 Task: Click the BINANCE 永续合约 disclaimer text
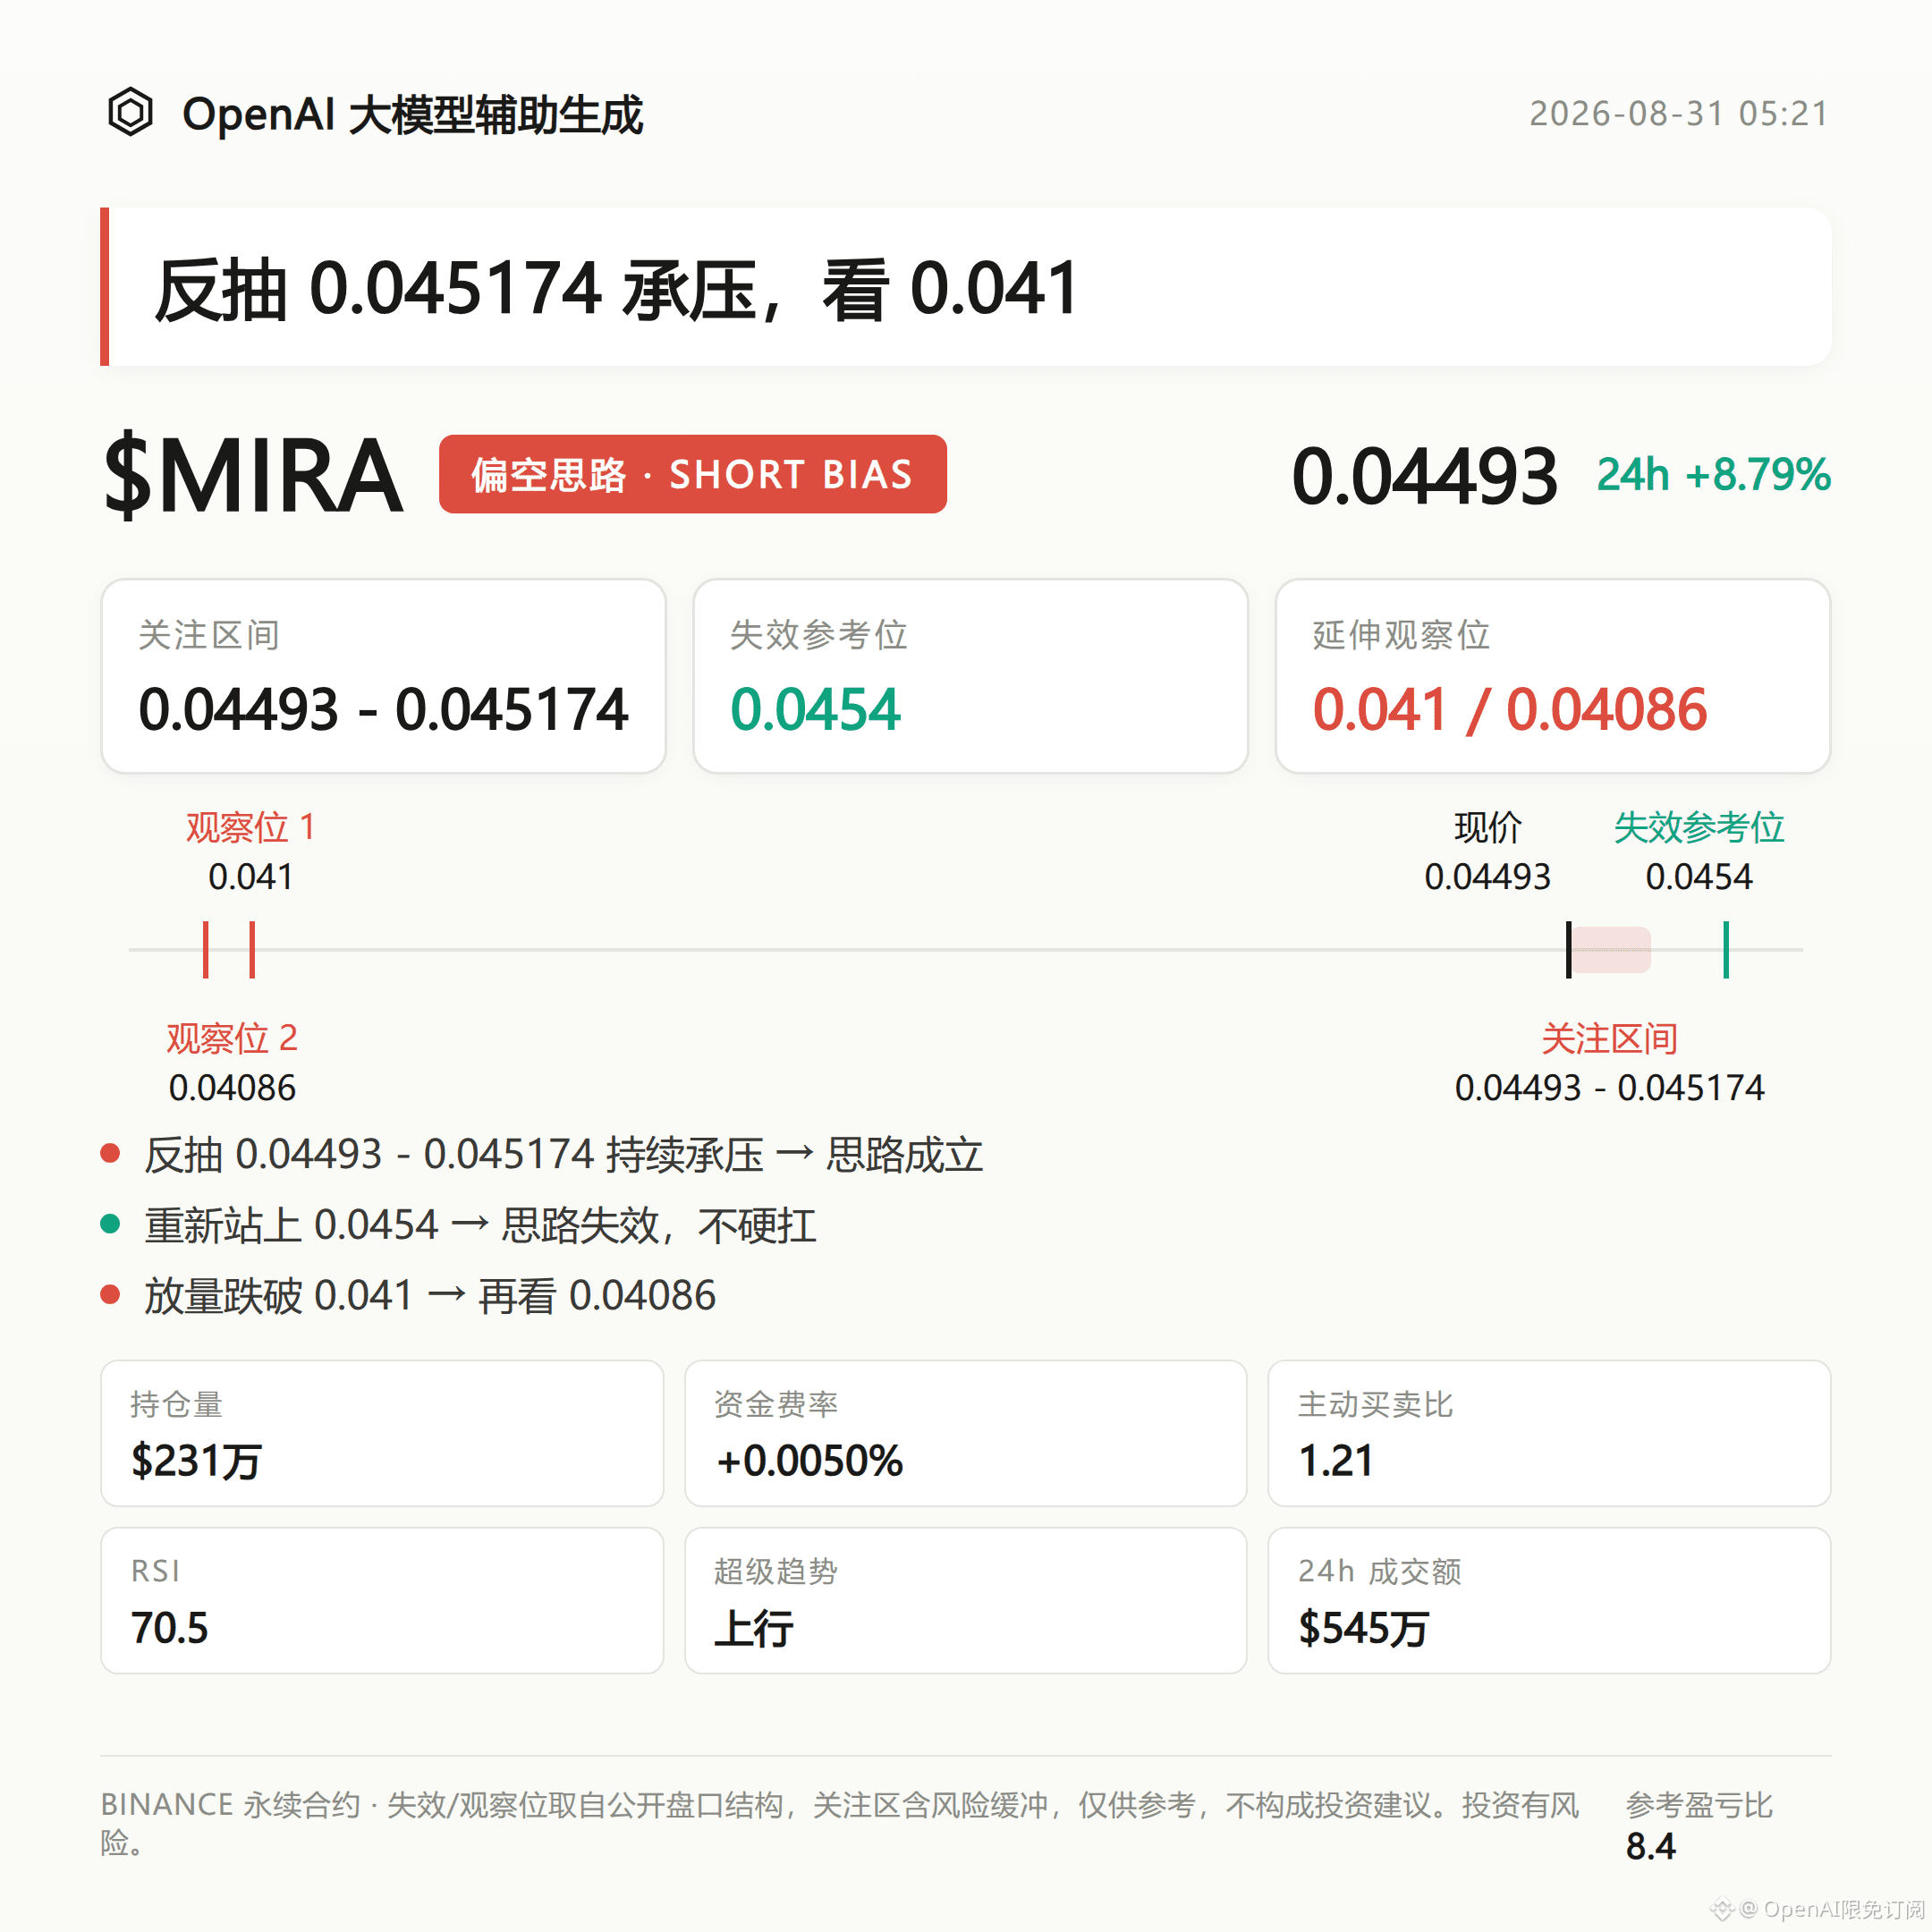click(840, 1823)
